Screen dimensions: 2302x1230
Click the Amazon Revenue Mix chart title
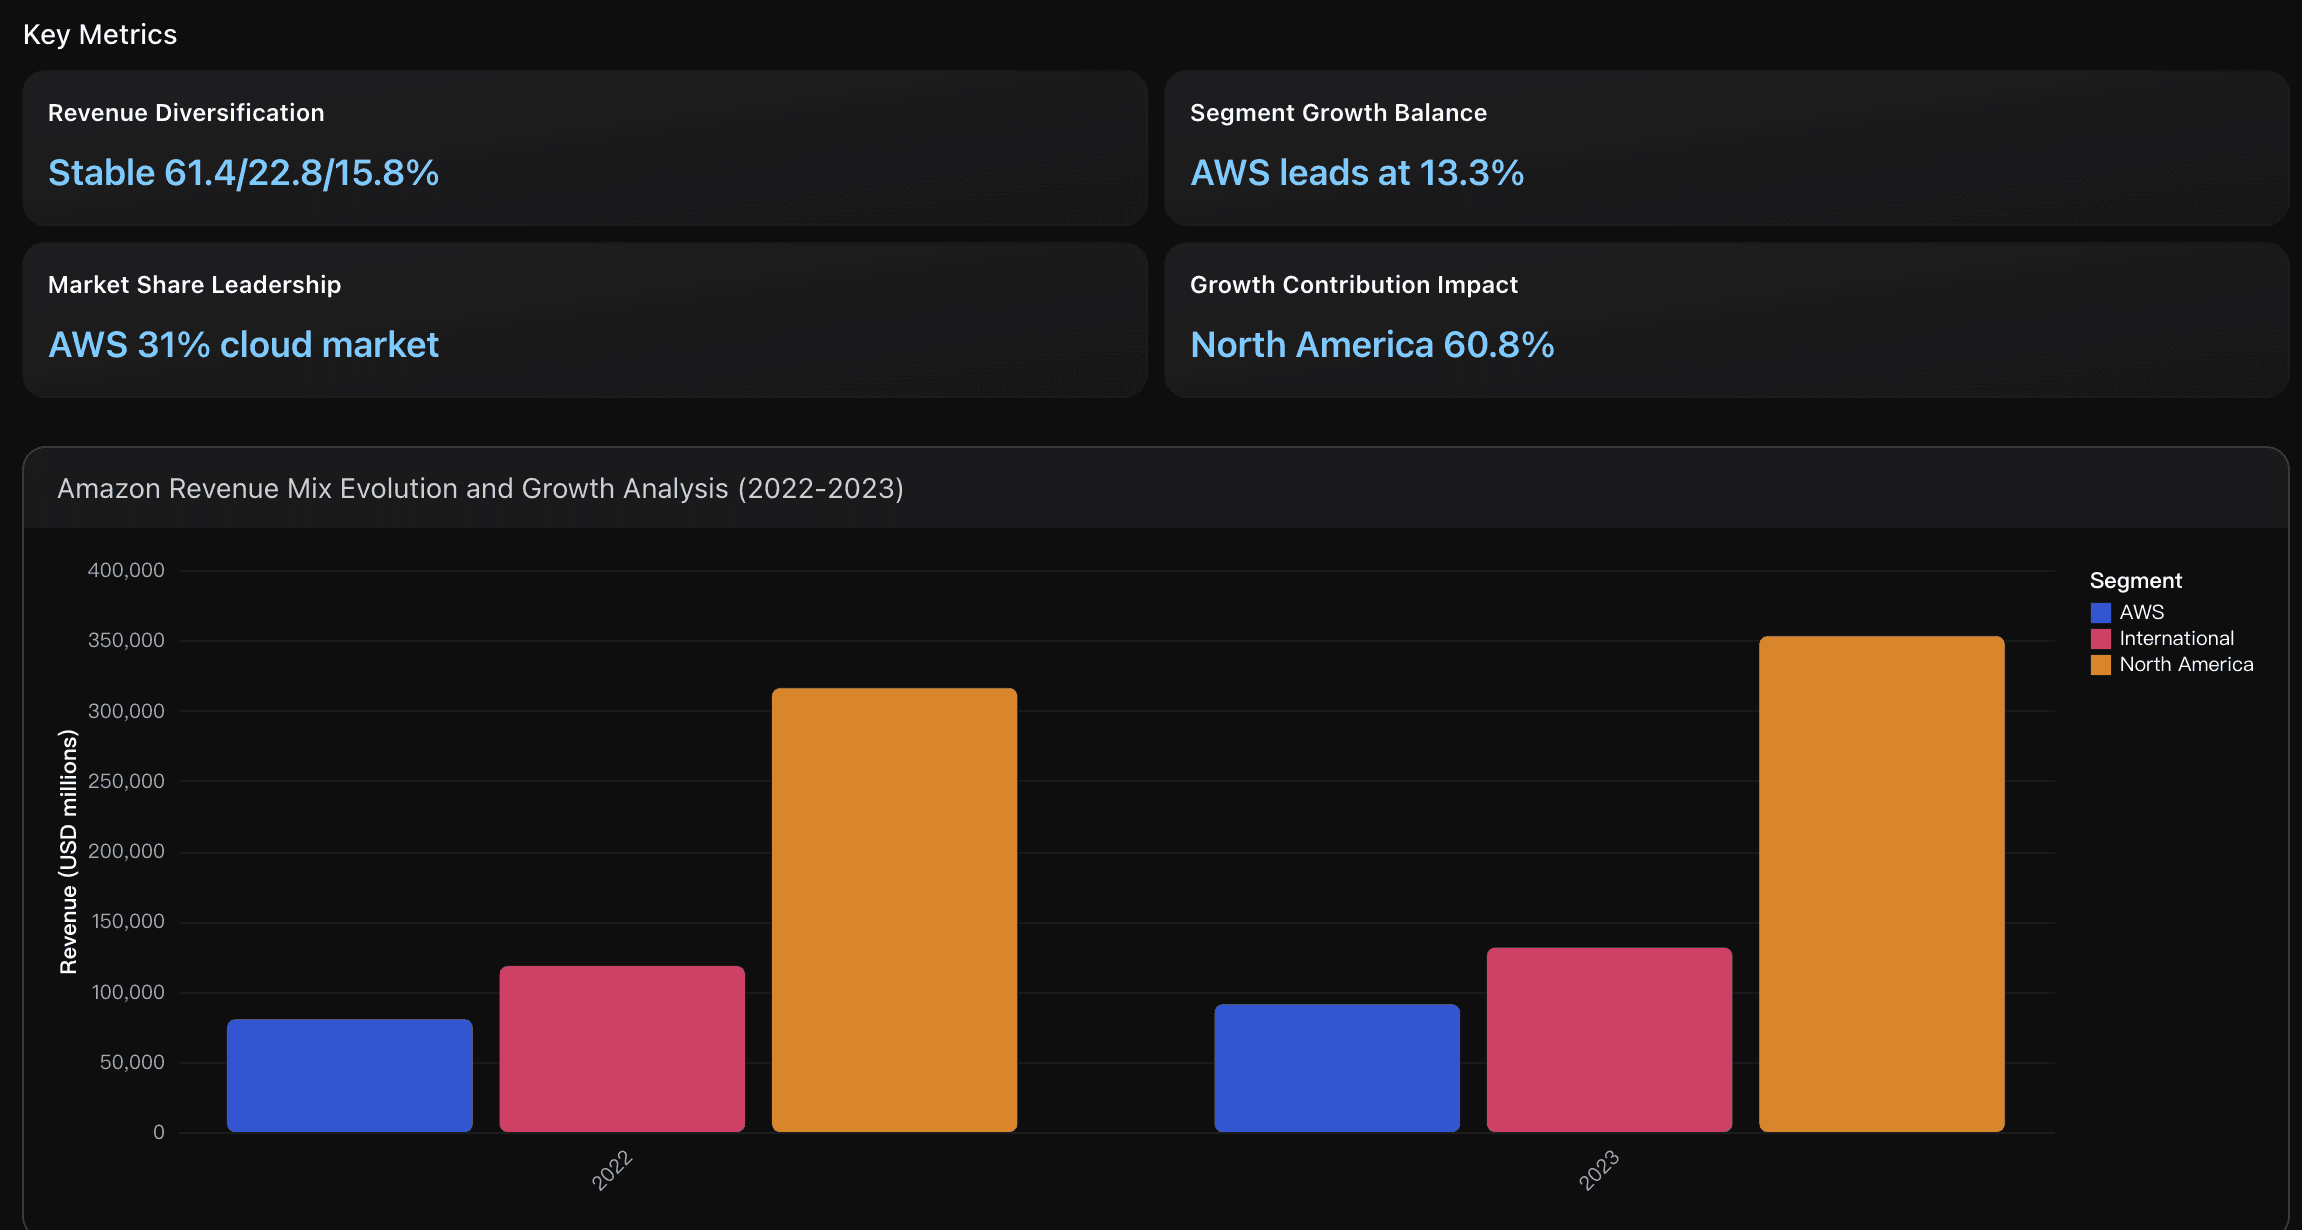coord(480,488)
